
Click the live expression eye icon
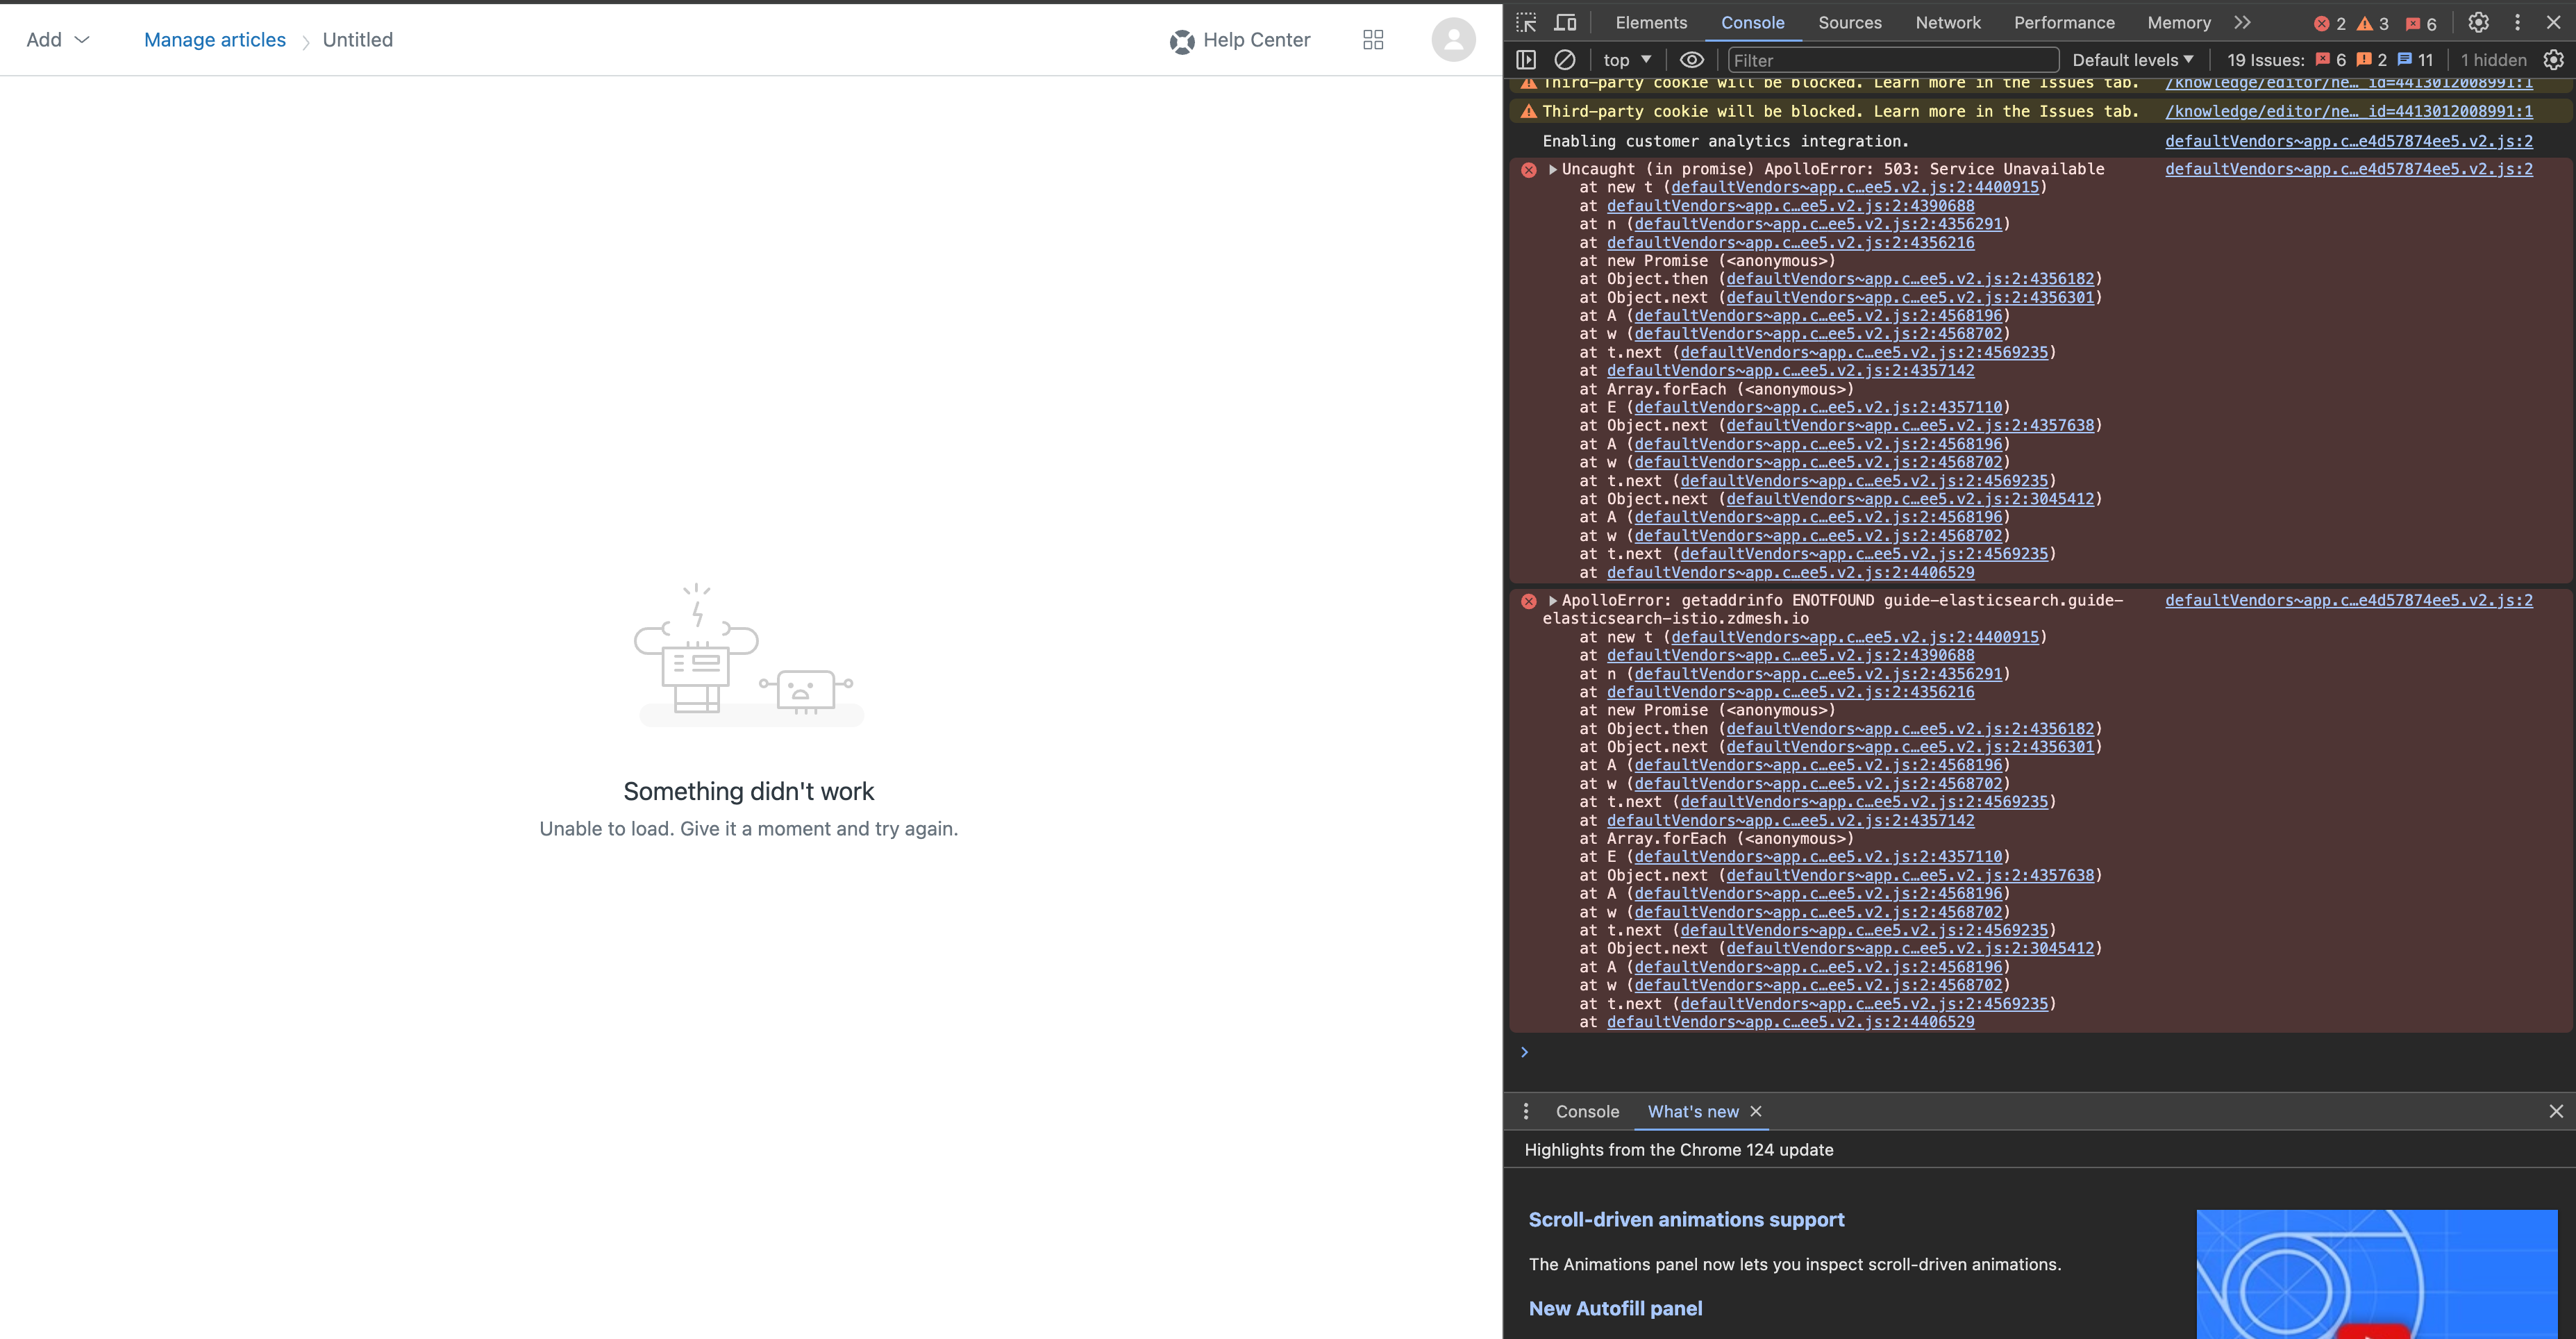[1691, 60]
